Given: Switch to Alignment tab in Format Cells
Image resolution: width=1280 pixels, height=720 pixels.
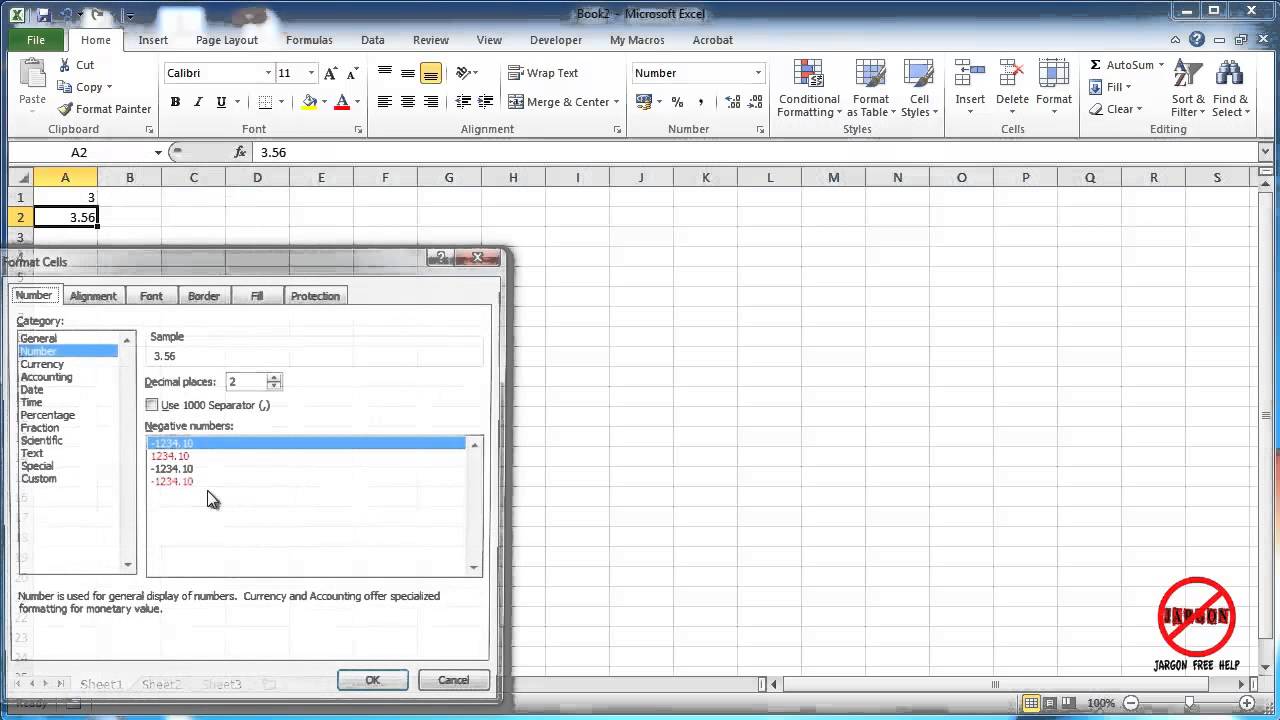Looking at the screenshot, I should point(93,296).
